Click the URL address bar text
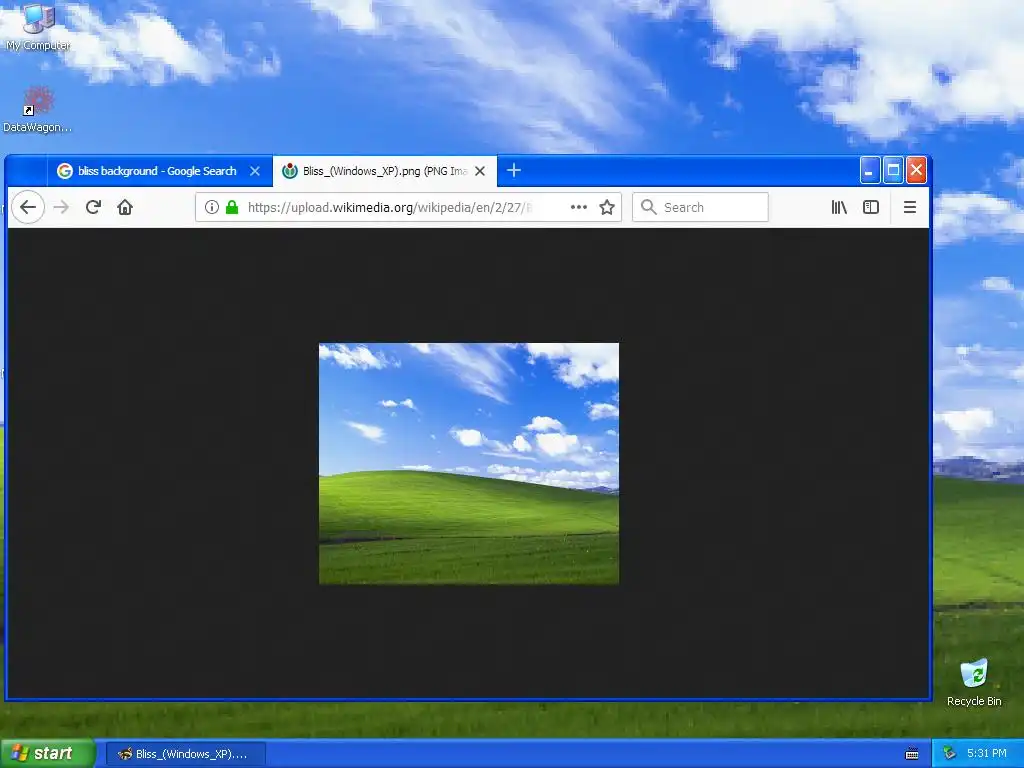This screenshot has width=1024, height=768. tap(390, 208)
